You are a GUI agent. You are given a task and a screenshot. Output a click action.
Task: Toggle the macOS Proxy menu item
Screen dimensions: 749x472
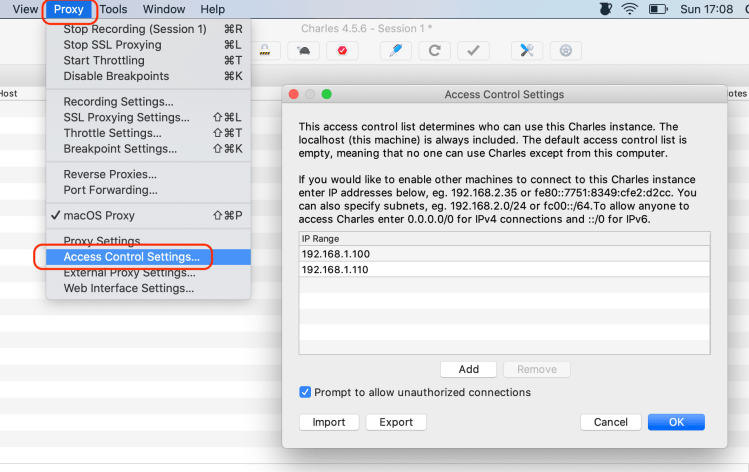click(x=99, y=215)
